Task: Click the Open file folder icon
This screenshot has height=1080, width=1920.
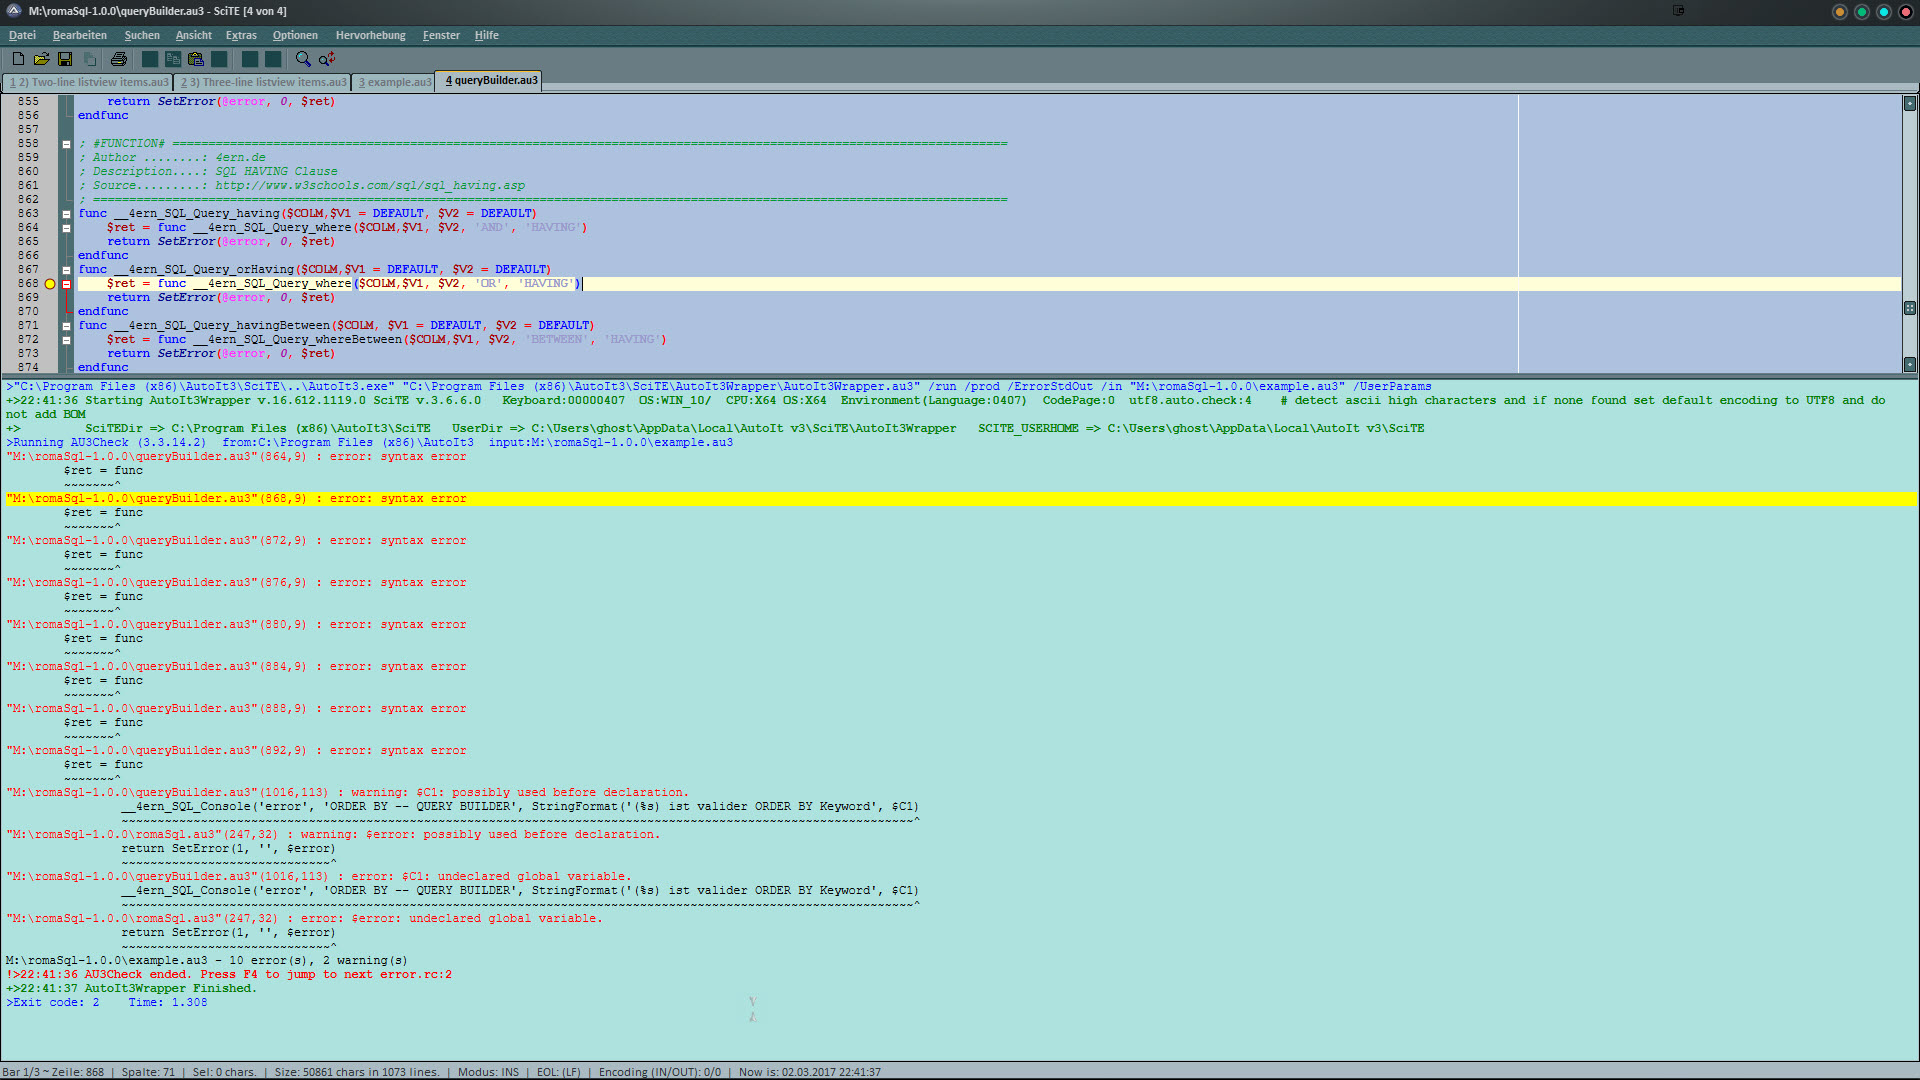Action: [x=41, y=59]
